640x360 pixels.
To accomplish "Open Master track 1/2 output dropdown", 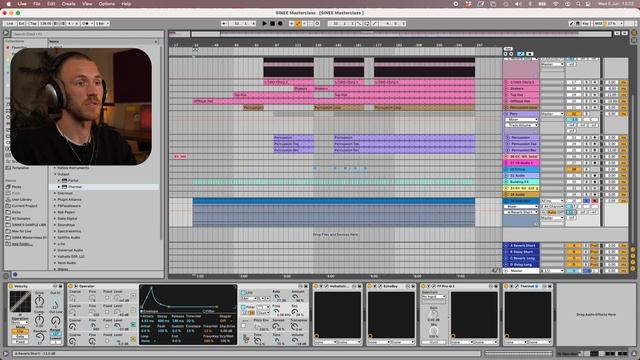I will pyautogui.click(x=552, y=271).
